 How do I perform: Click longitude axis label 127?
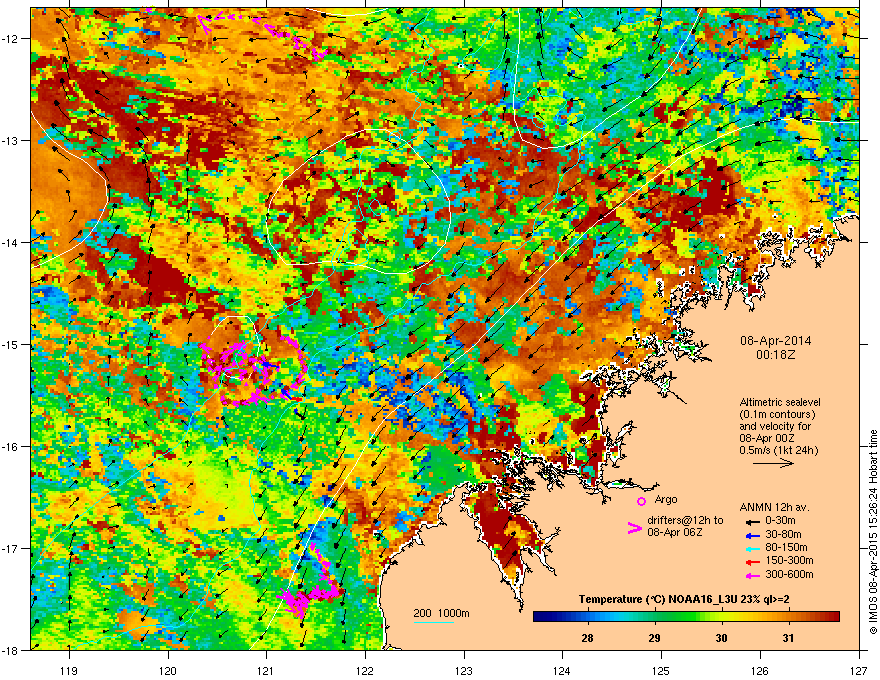tap(859, 670)
